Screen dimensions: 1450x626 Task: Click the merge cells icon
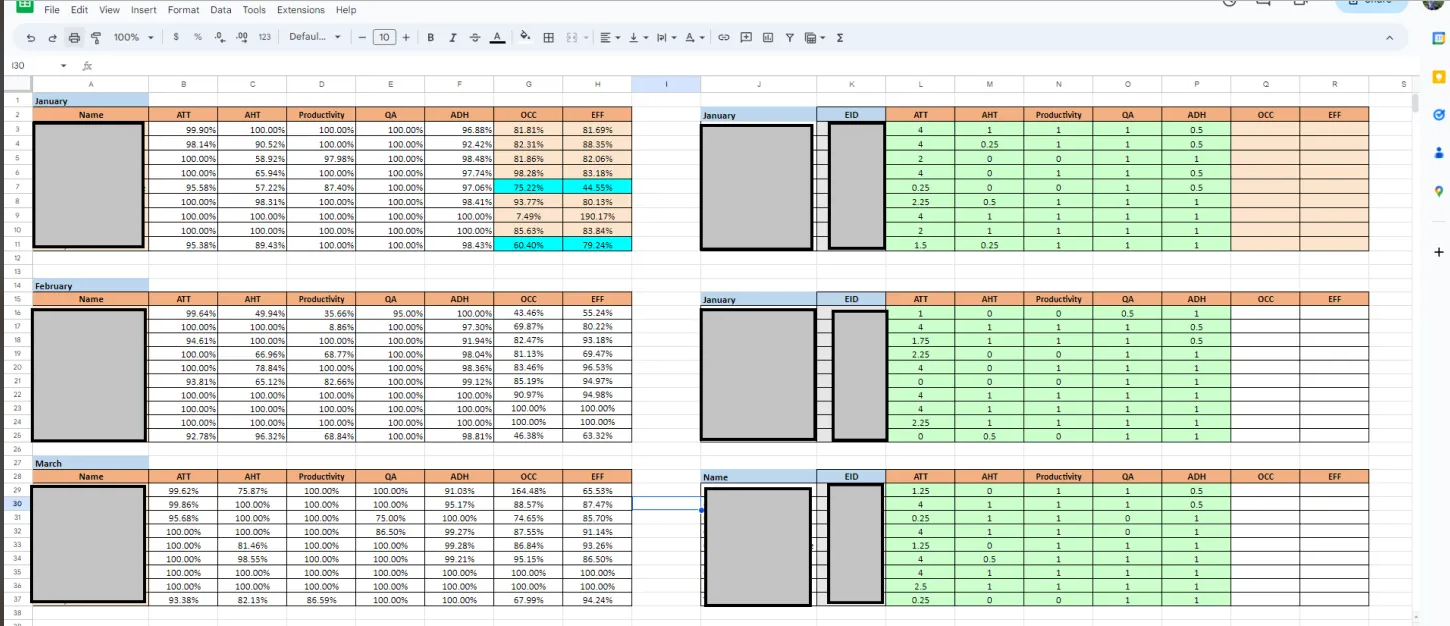coord(571,37)
